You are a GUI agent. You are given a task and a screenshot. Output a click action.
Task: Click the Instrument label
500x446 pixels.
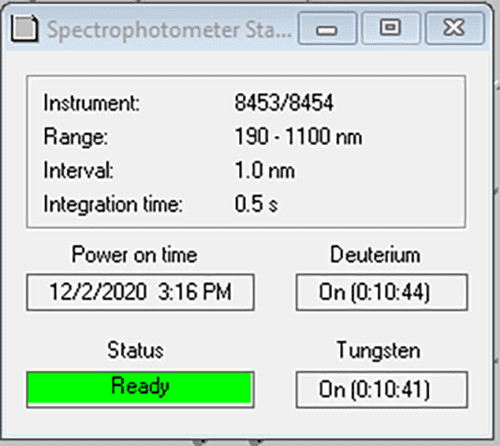tap(92, 103)
